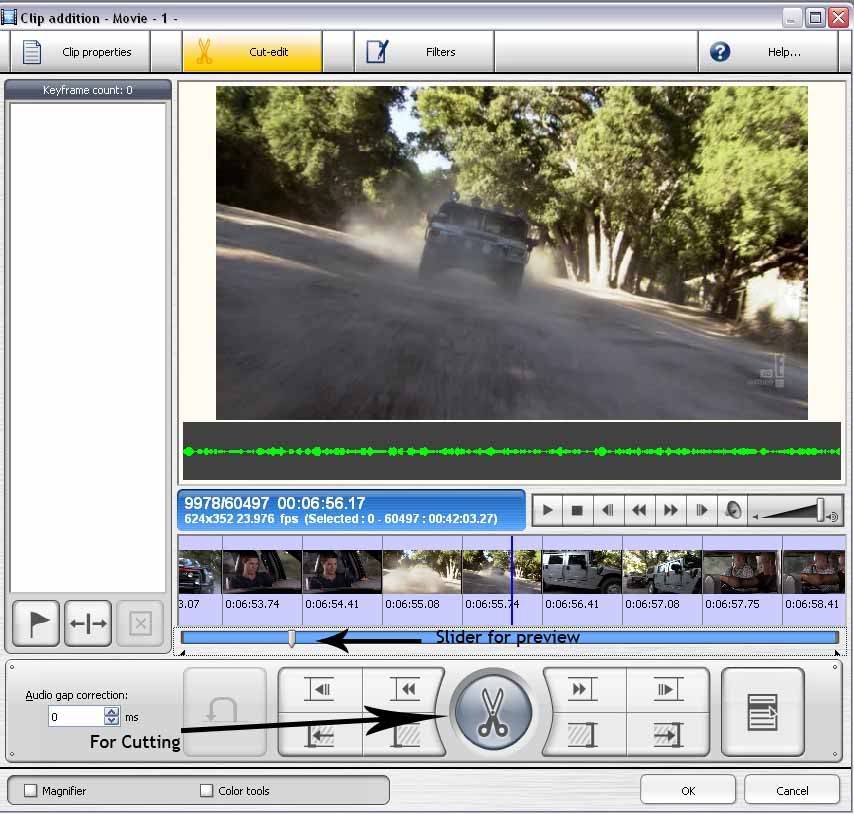Screen dimensions: 854x814
Task: Click the video preview frame
Action: (x=511, y=253)
